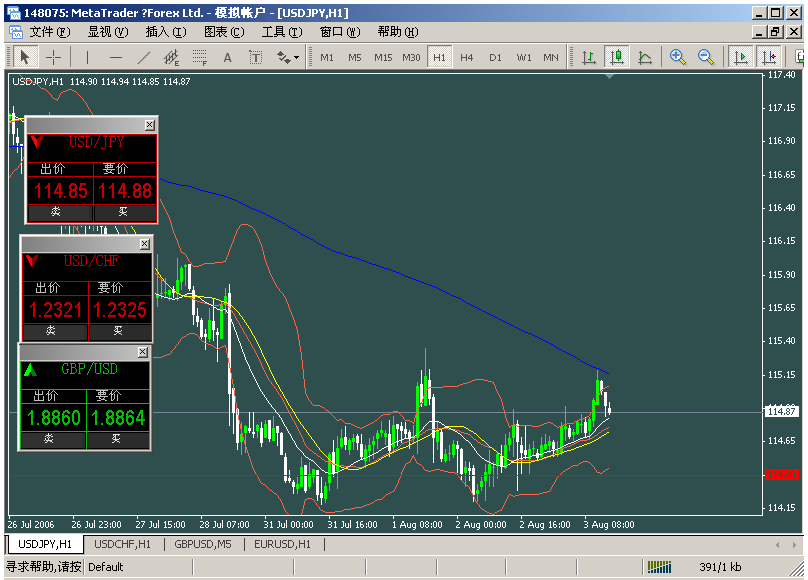Choose the trendline drawing tool

[144, 57]
